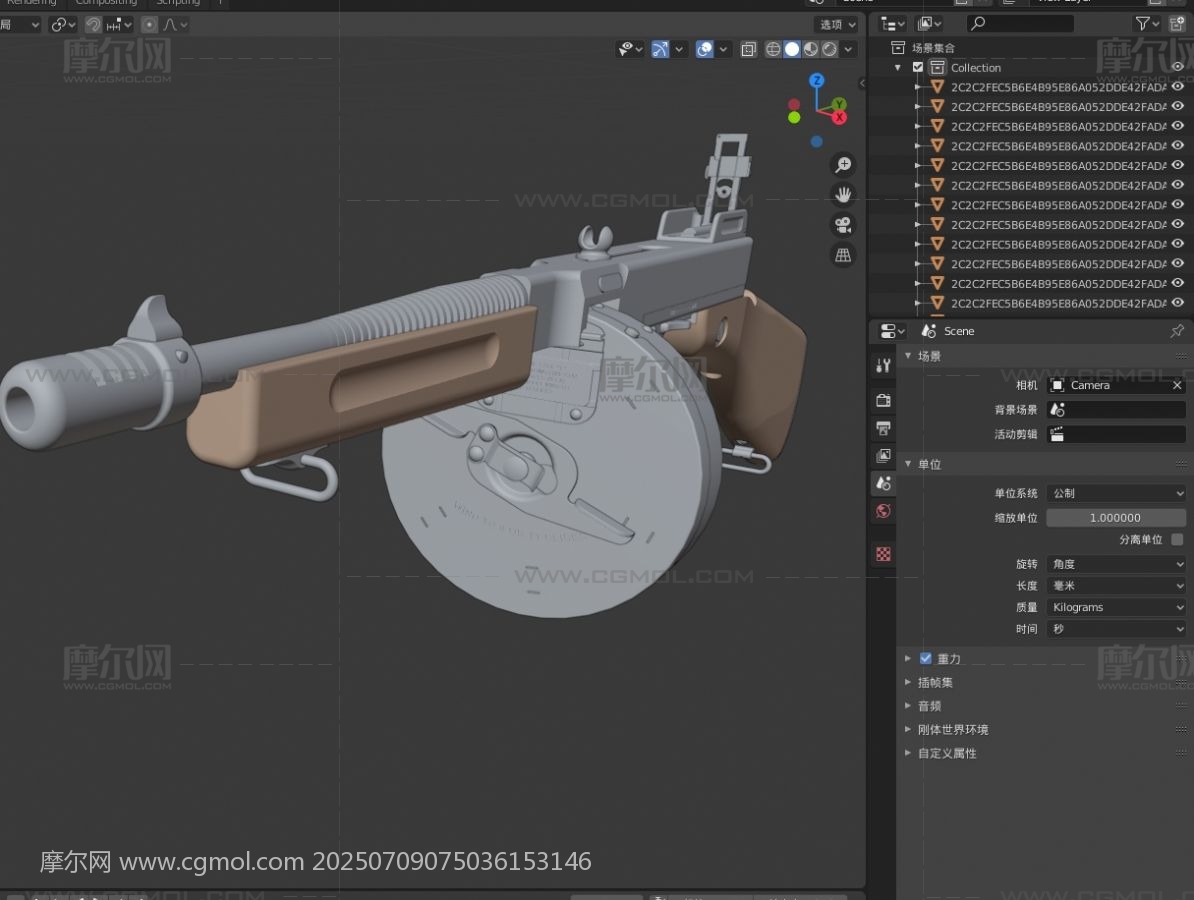
Task: Disable the 重力 checkbox
Action: (x=925, y=659)
